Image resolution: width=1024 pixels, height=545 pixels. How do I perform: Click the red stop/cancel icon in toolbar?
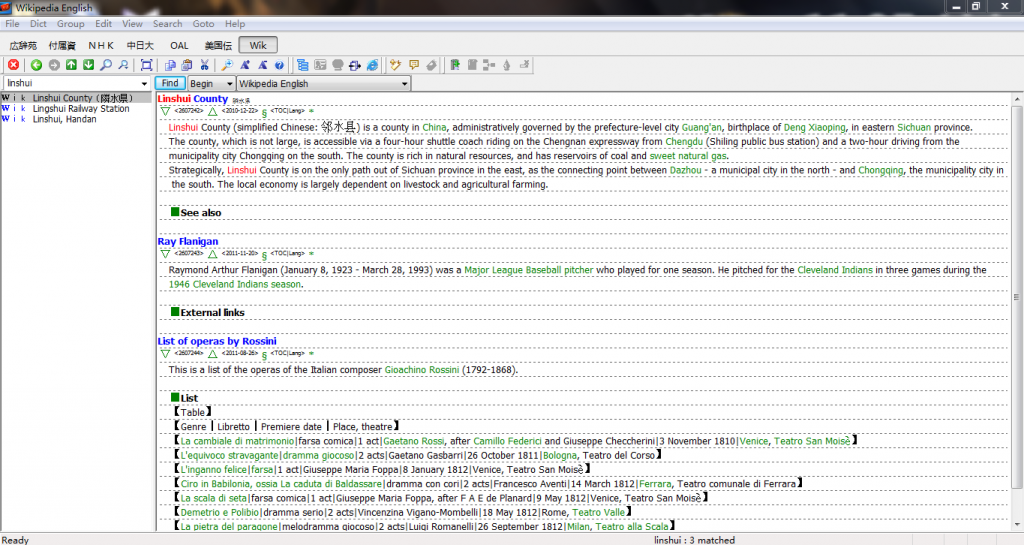click(x=13, y=65)
